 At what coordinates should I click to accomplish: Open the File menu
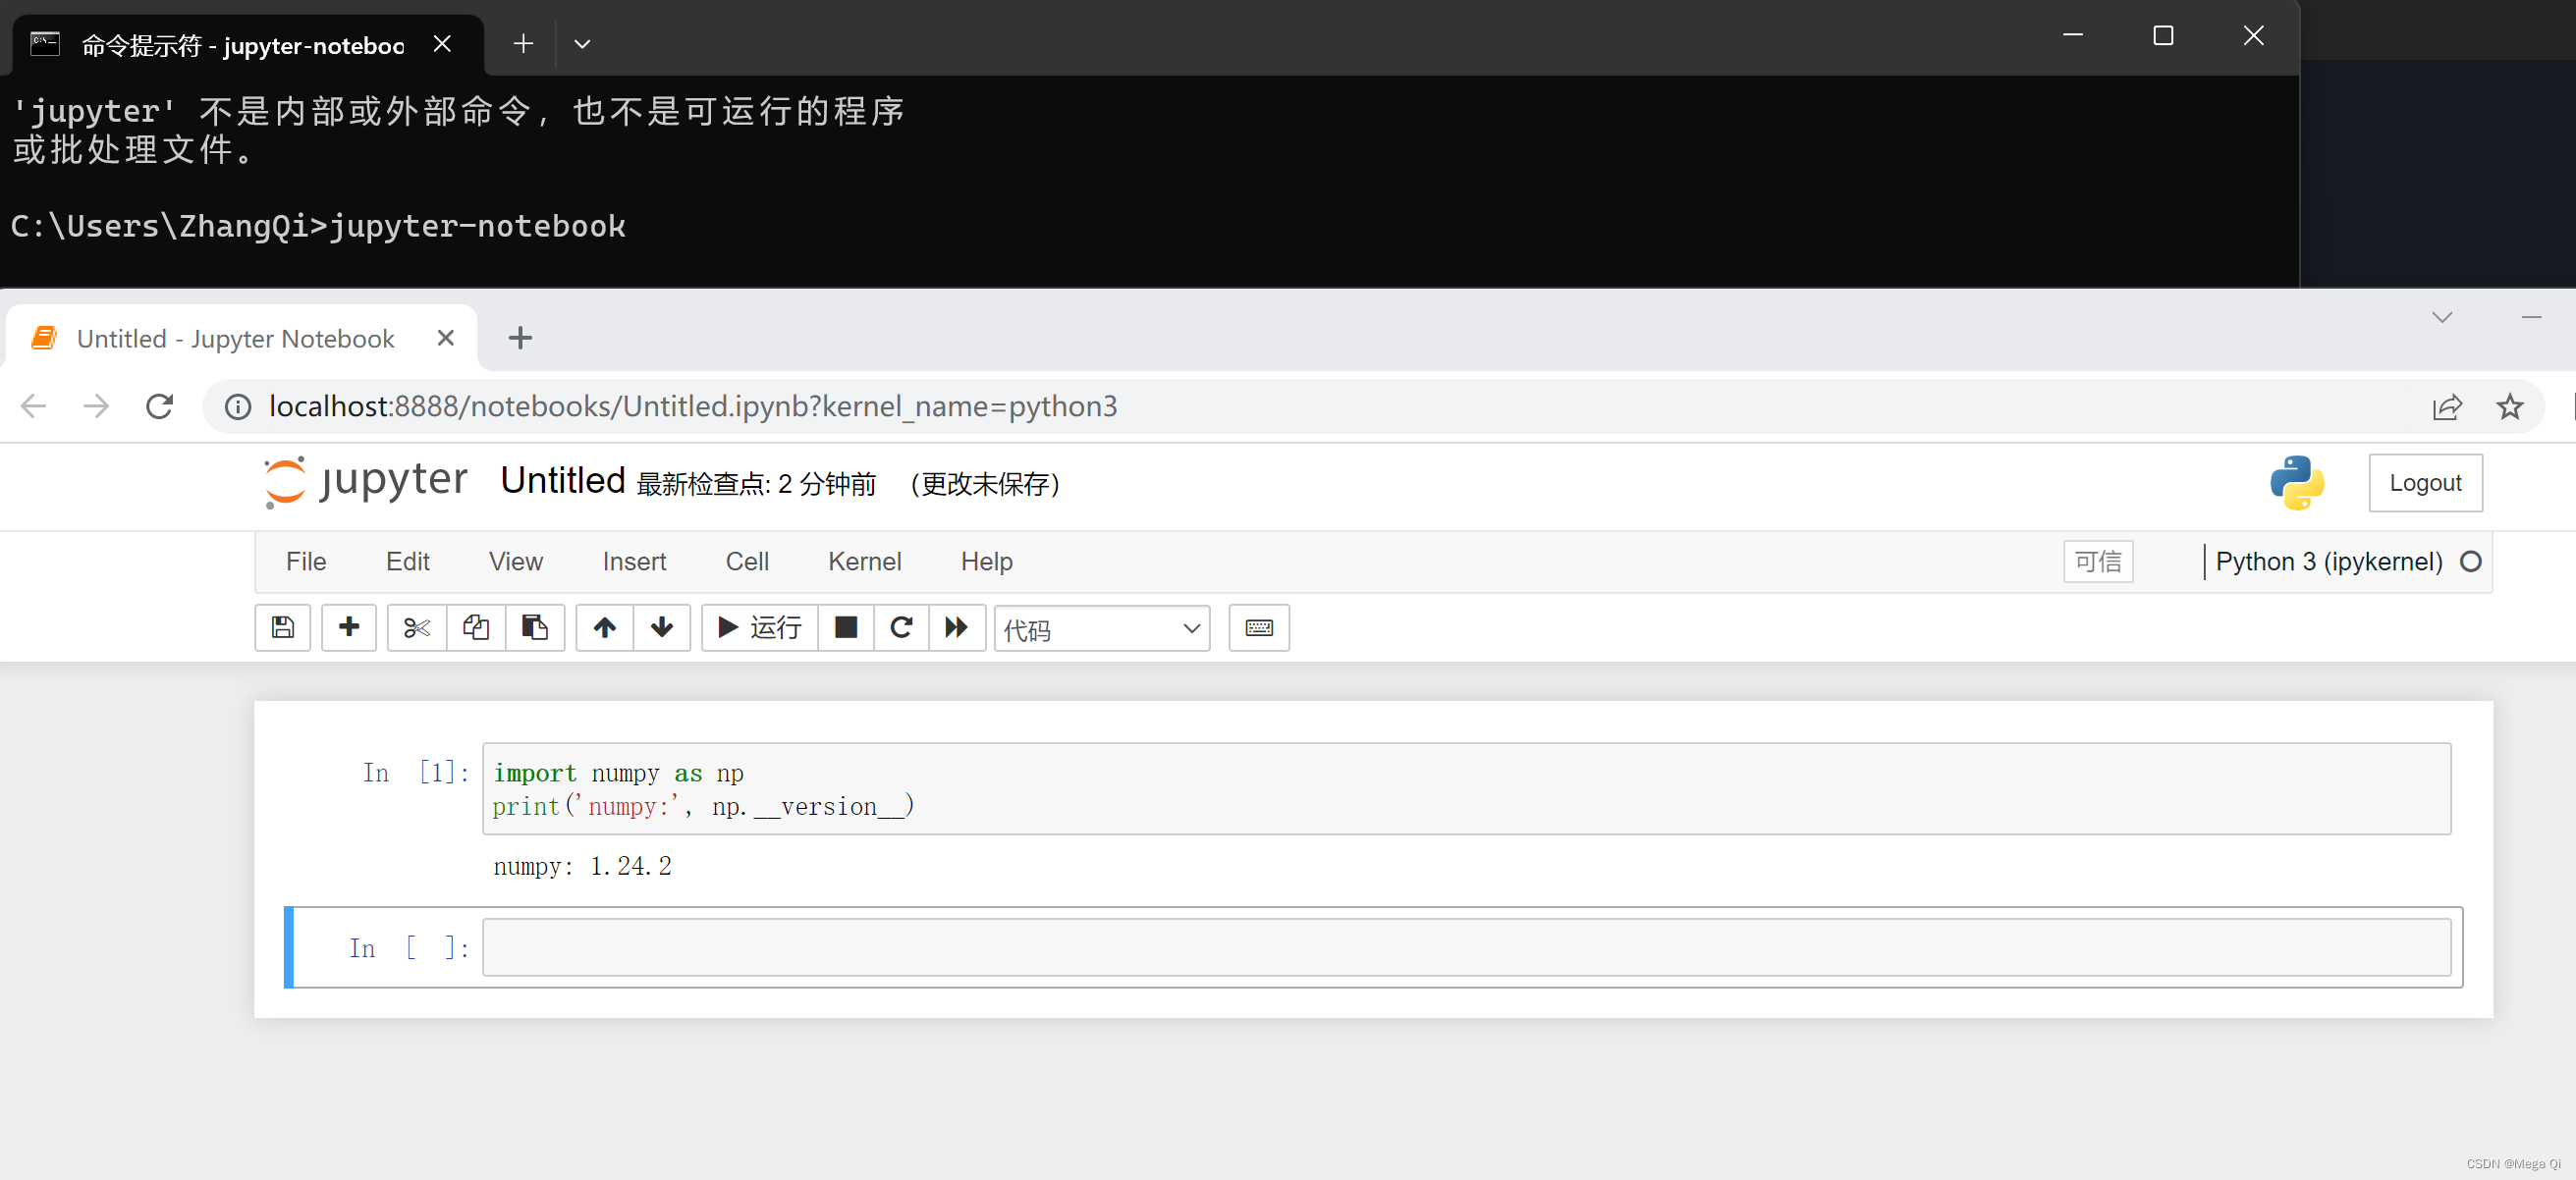pos(306,562)
